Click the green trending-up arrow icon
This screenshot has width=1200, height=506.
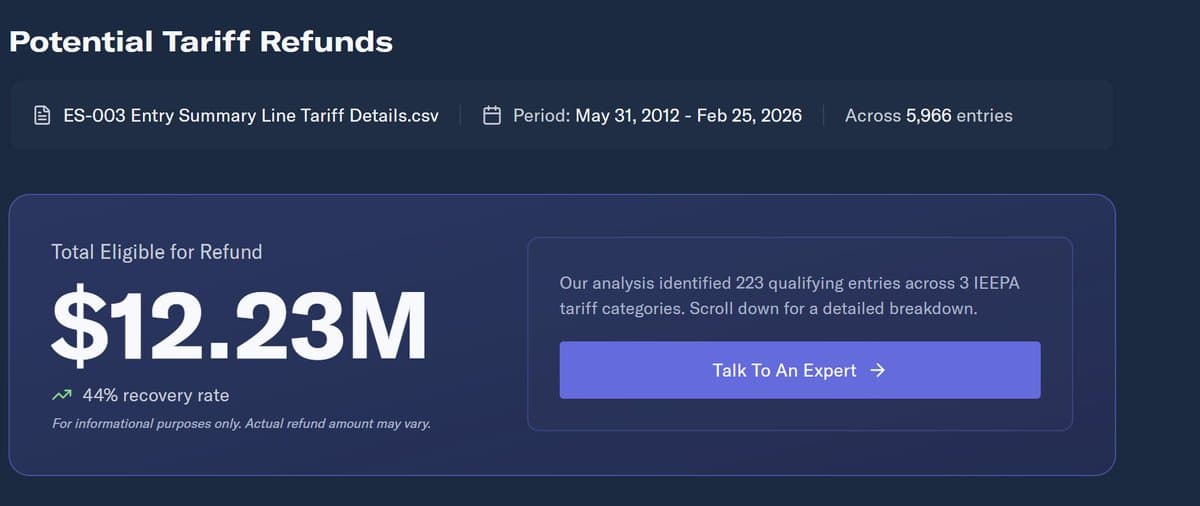[62, 396]
